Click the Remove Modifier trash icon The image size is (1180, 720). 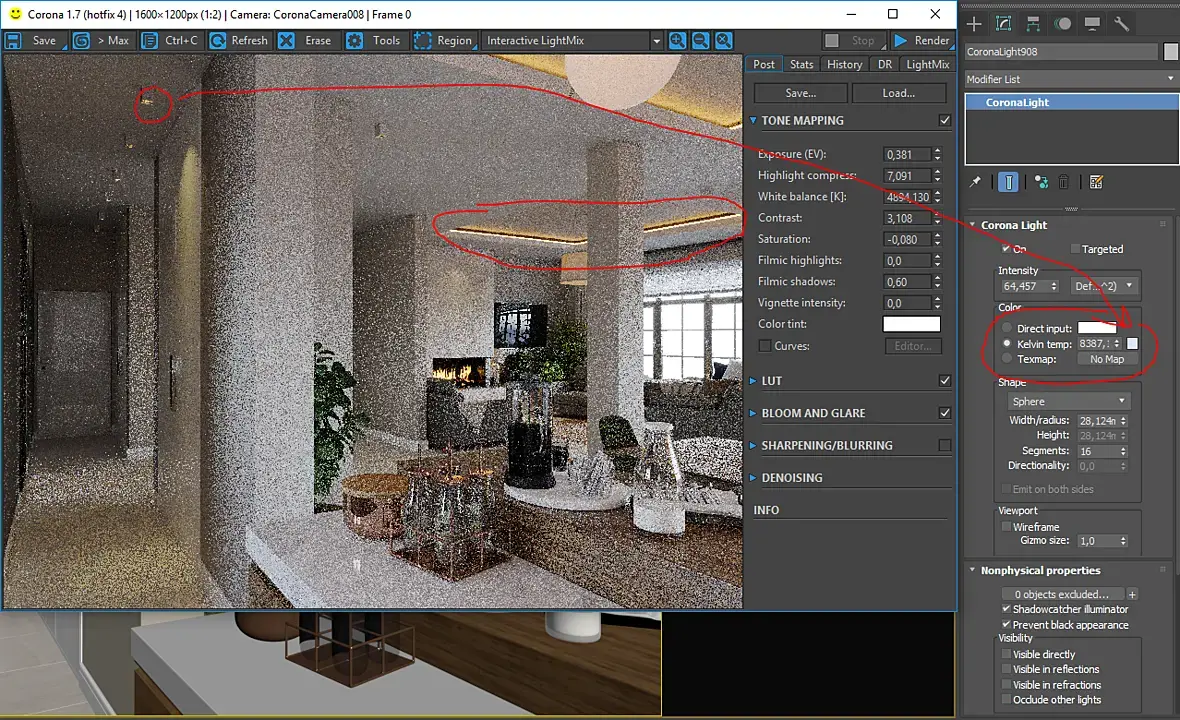1063,182
